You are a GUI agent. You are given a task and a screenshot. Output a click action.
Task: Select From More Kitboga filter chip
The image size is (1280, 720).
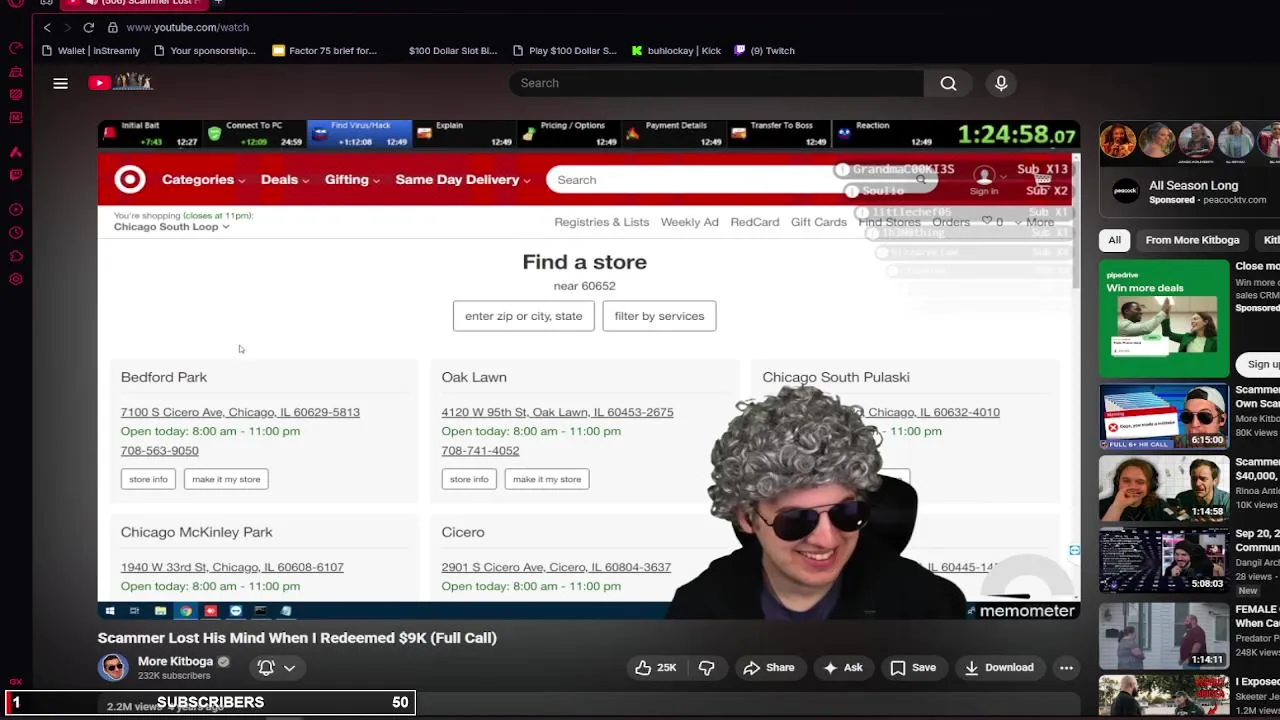point(1192,240)
